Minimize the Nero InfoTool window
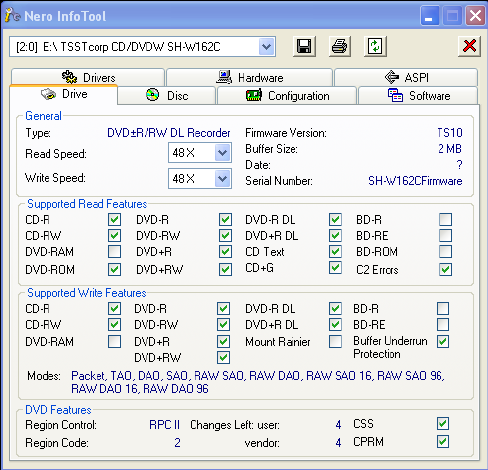This screenshot has width=488, height=470. [x=429, y=16]
